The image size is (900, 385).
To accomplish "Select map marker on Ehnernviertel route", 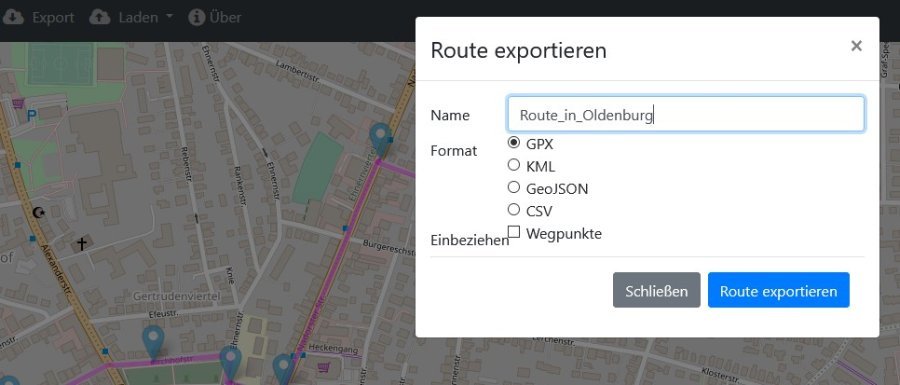I will (381, 140).
